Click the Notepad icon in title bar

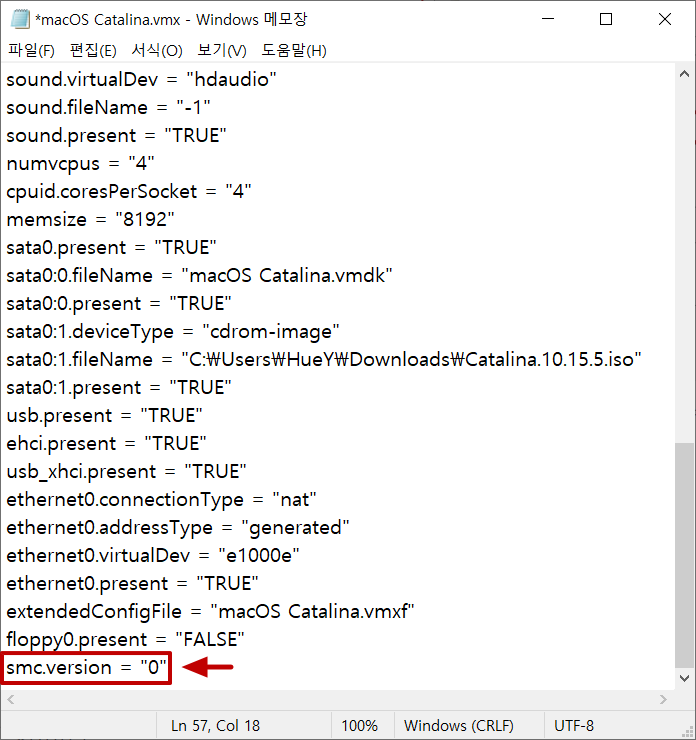[20, 19]
